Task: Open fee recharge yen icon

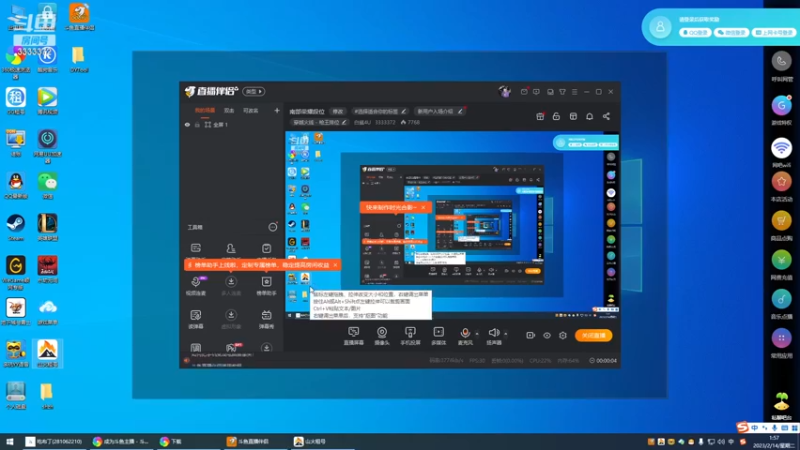Action: [x=781, y=260]
